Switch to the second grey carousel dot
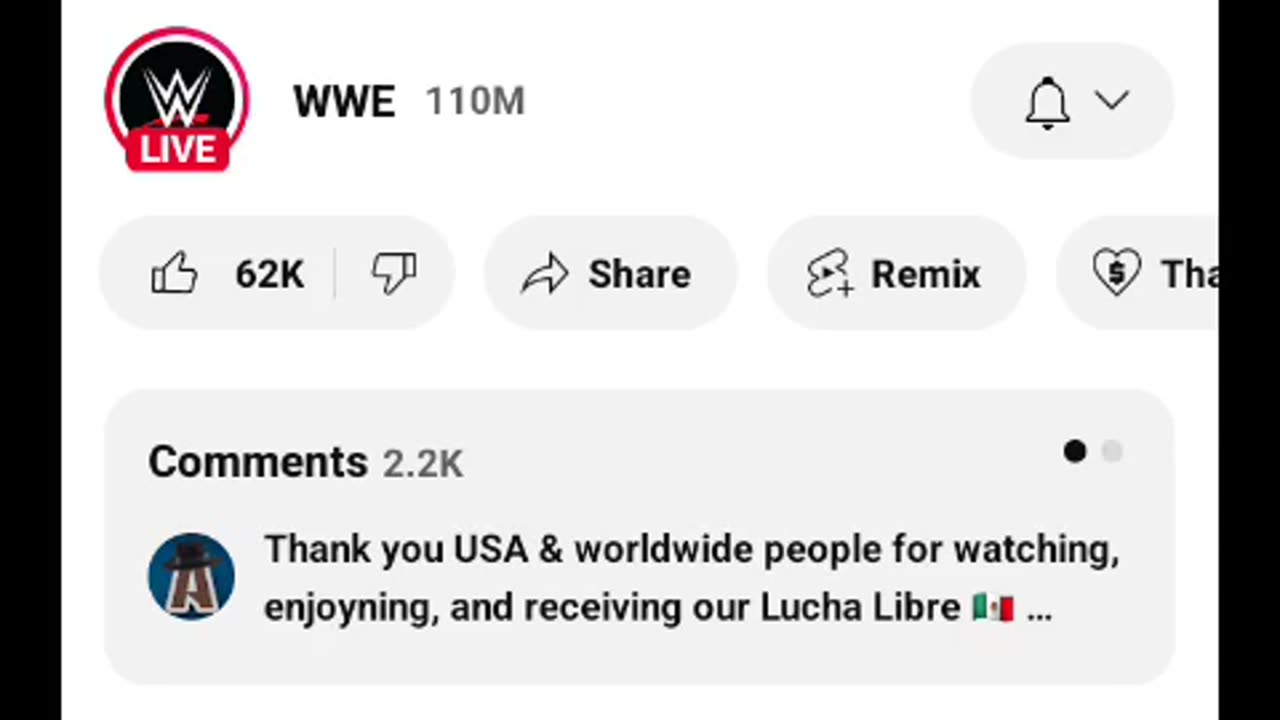Image resolution: width=1280 pixels, height=720 pixels. coord(1112,452)
